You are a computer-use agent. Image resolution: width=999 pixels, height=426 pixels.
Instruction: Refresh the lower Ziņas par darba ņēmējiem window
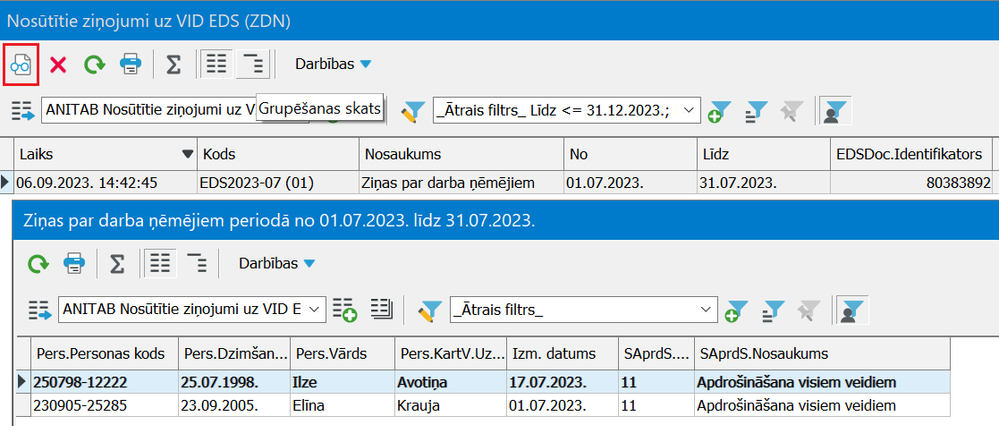pyautogui.click(x=39, y=263)
